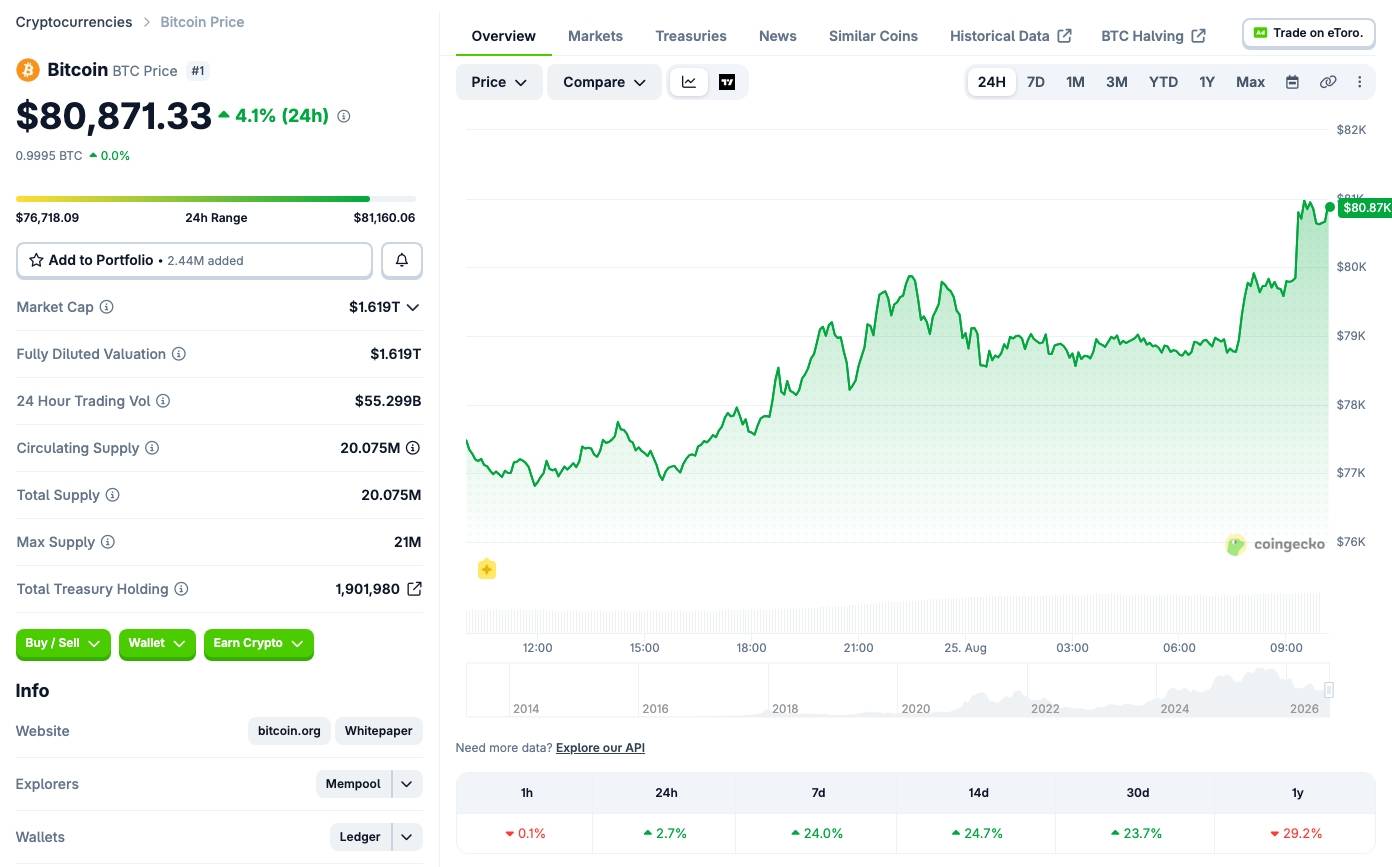Select the 1Y time range
This screenshot has width=1392, height=867.
coord(1207,82)
